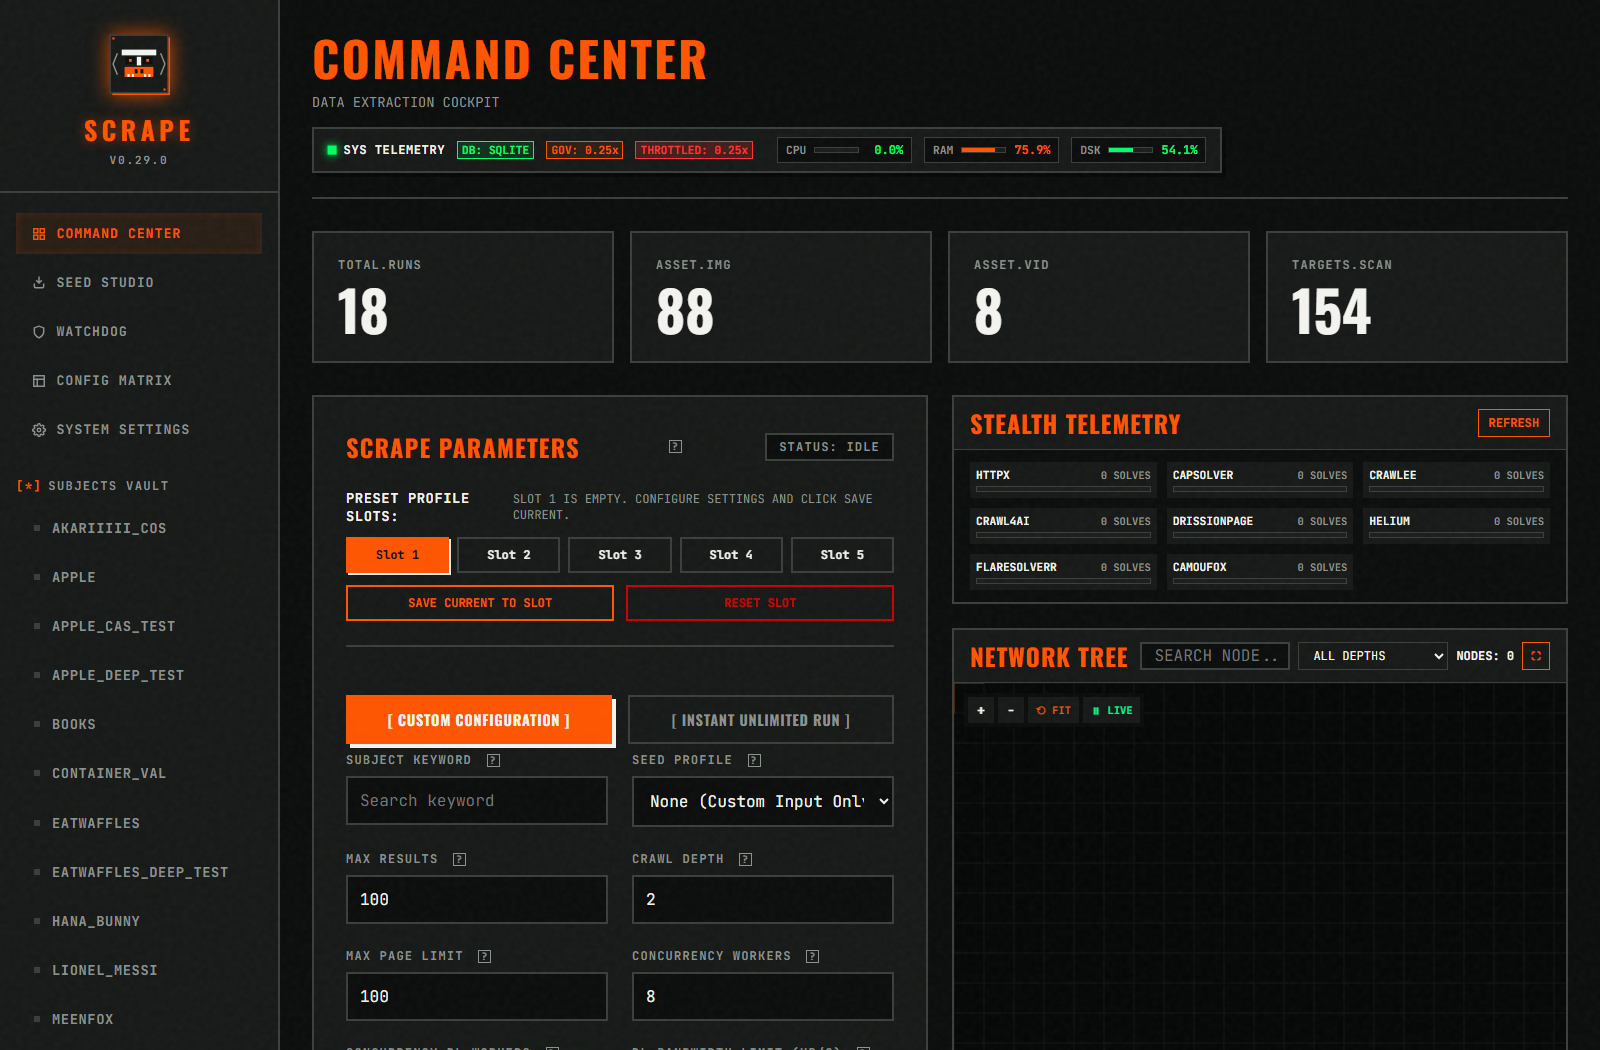Select preset Slot 5

coord(842,555)
